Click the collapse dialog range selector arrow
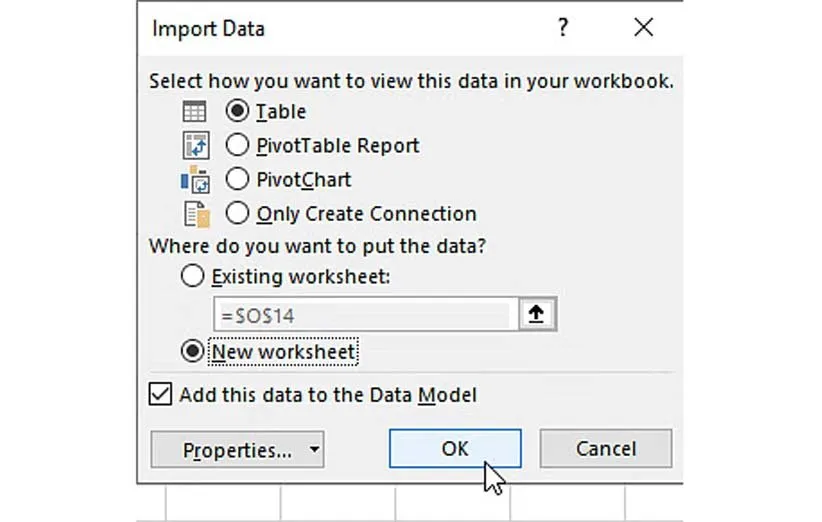The height and width of the screenshot is (522, 822). 536,315
